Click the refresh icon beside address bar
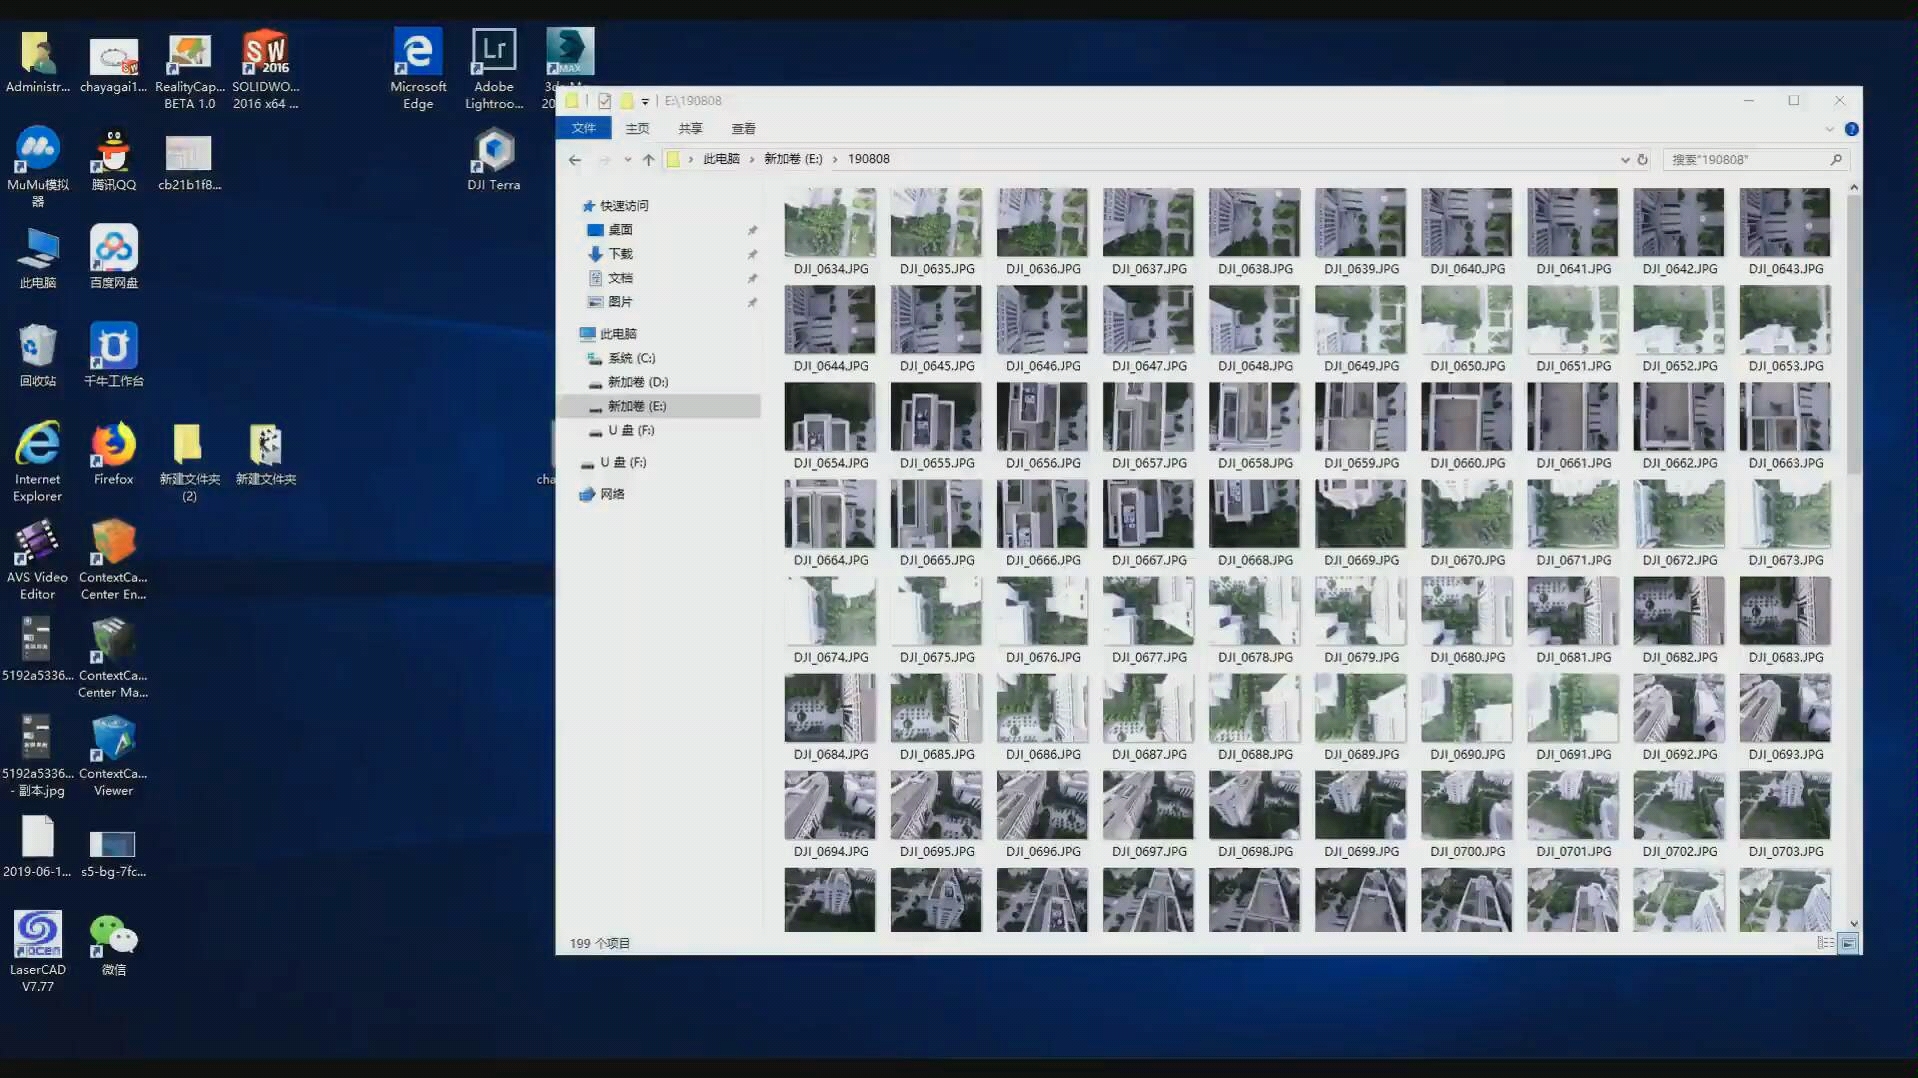 click(x=1642, y=159)
